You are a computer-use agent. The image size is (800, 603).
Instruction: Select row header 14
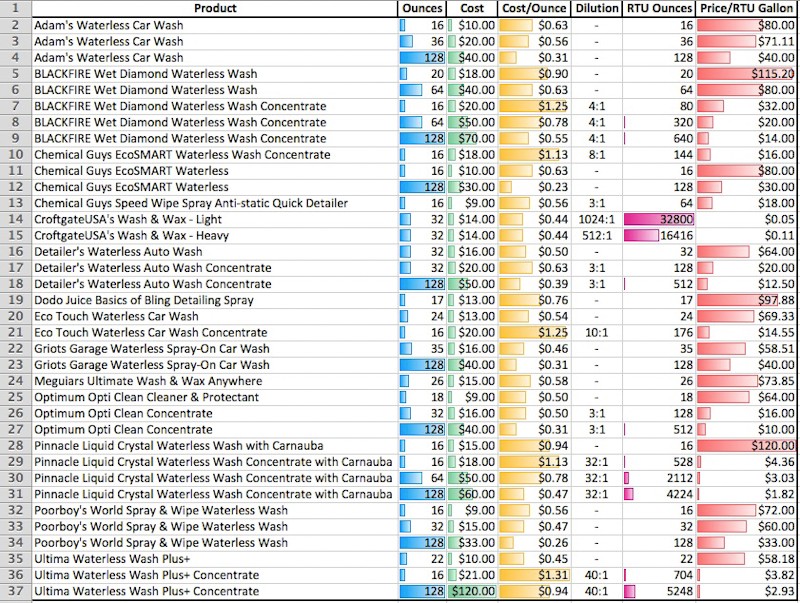(16, 219)
